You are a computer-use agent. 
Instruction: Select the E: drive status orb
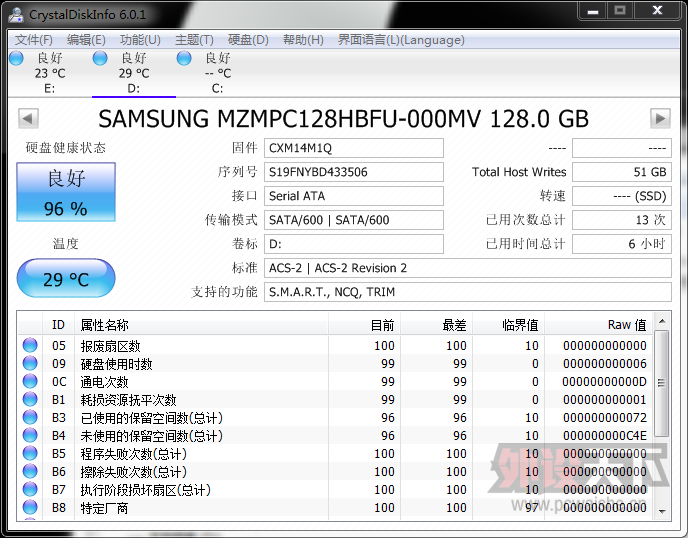16,58
